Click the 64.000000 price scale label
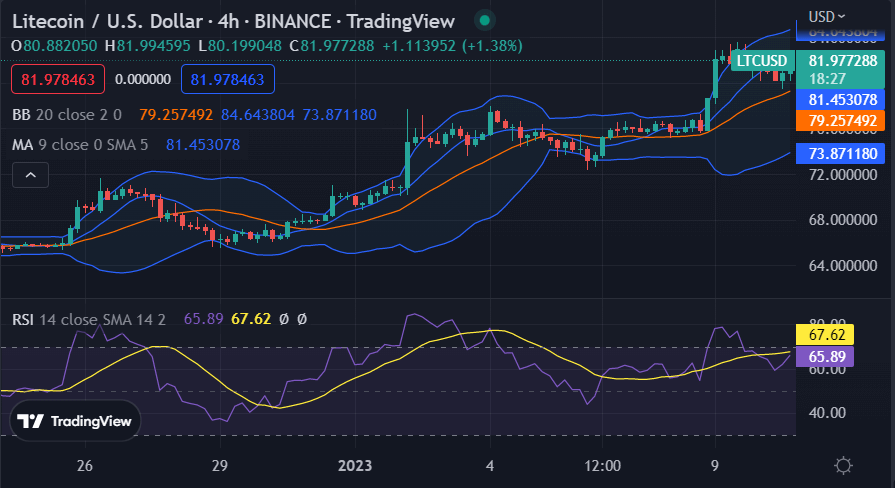Image resolution: width=895 pixels, height=488 pixels. point(843,265)
